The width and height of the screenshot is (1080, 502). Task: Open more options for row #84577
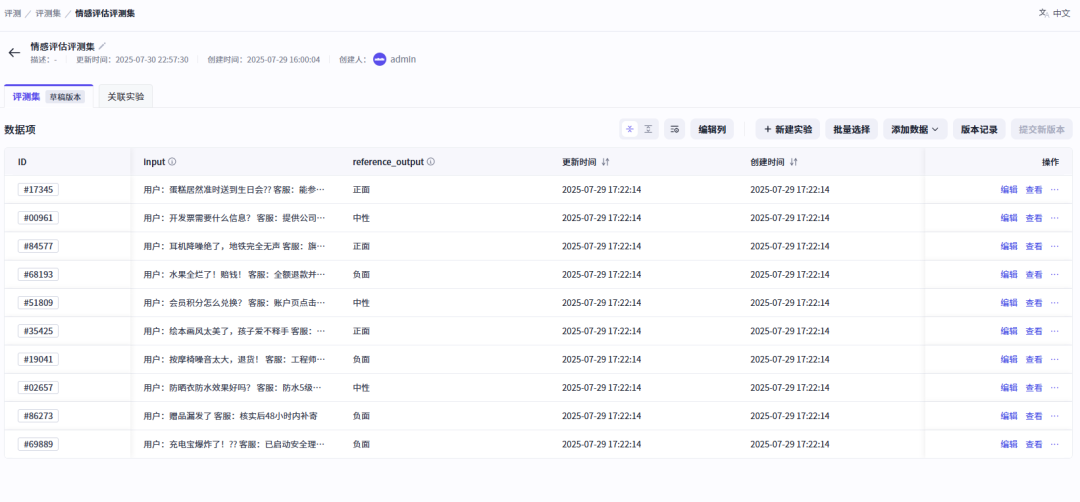tap(1055, 247)
